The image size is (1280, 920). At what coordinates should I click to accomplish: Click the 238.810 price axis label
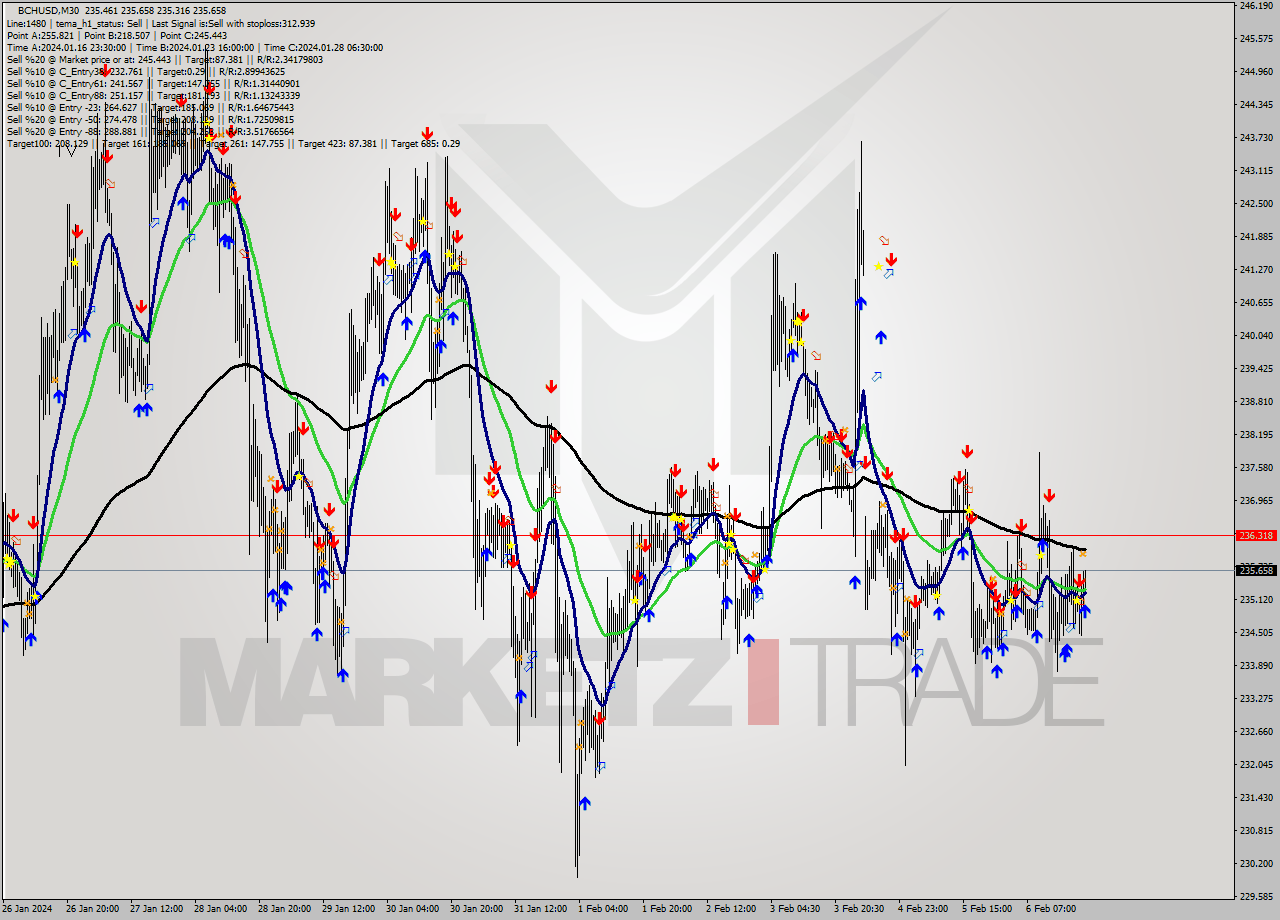tap(1256, 402)
